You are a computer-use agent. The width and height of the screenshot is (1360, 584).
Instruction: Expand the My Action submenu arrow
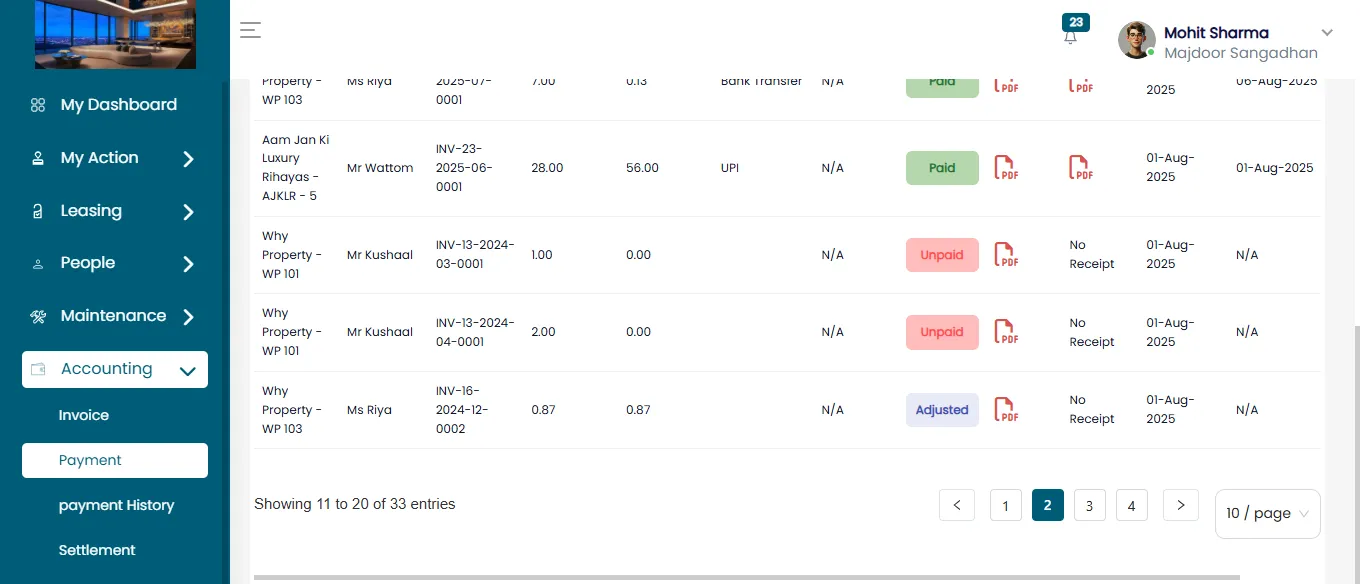[188, 159]
